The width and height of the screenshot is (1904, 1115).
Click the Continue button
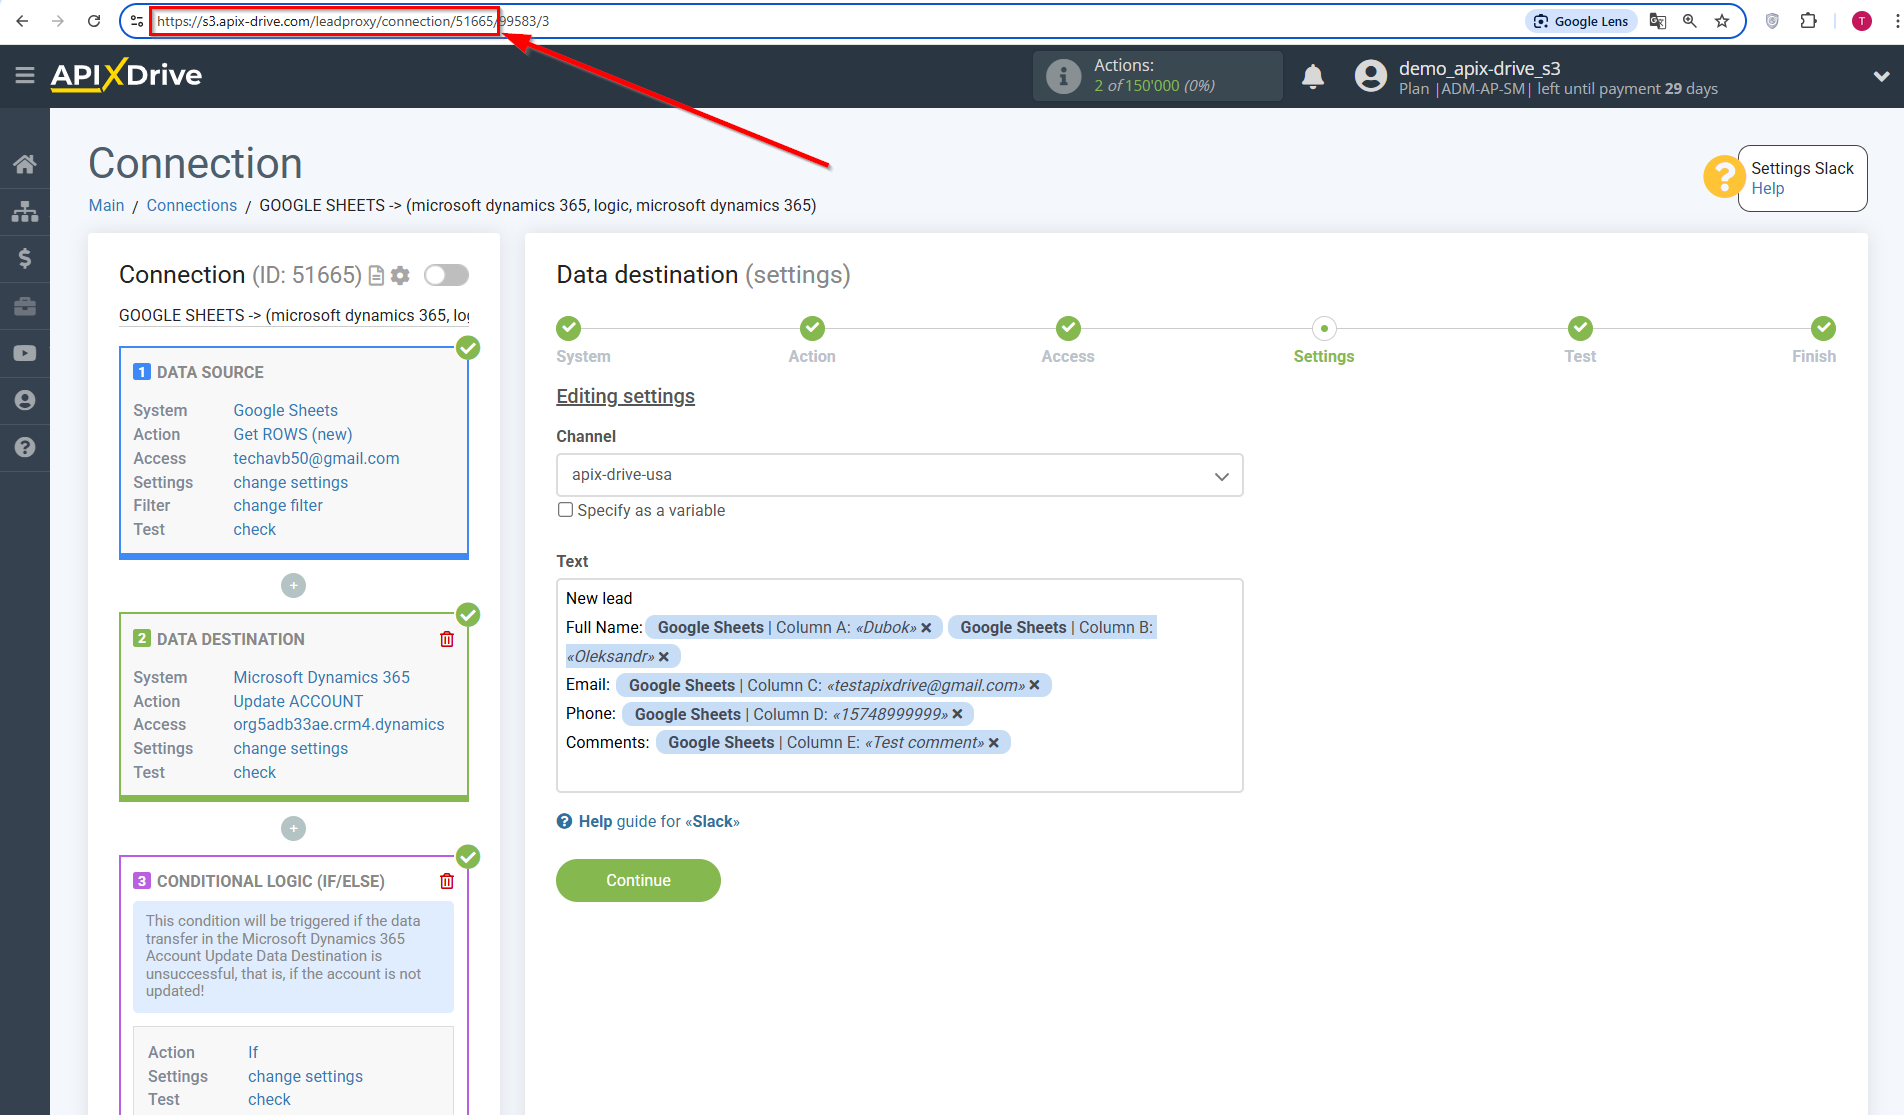(x=638, y=881)
